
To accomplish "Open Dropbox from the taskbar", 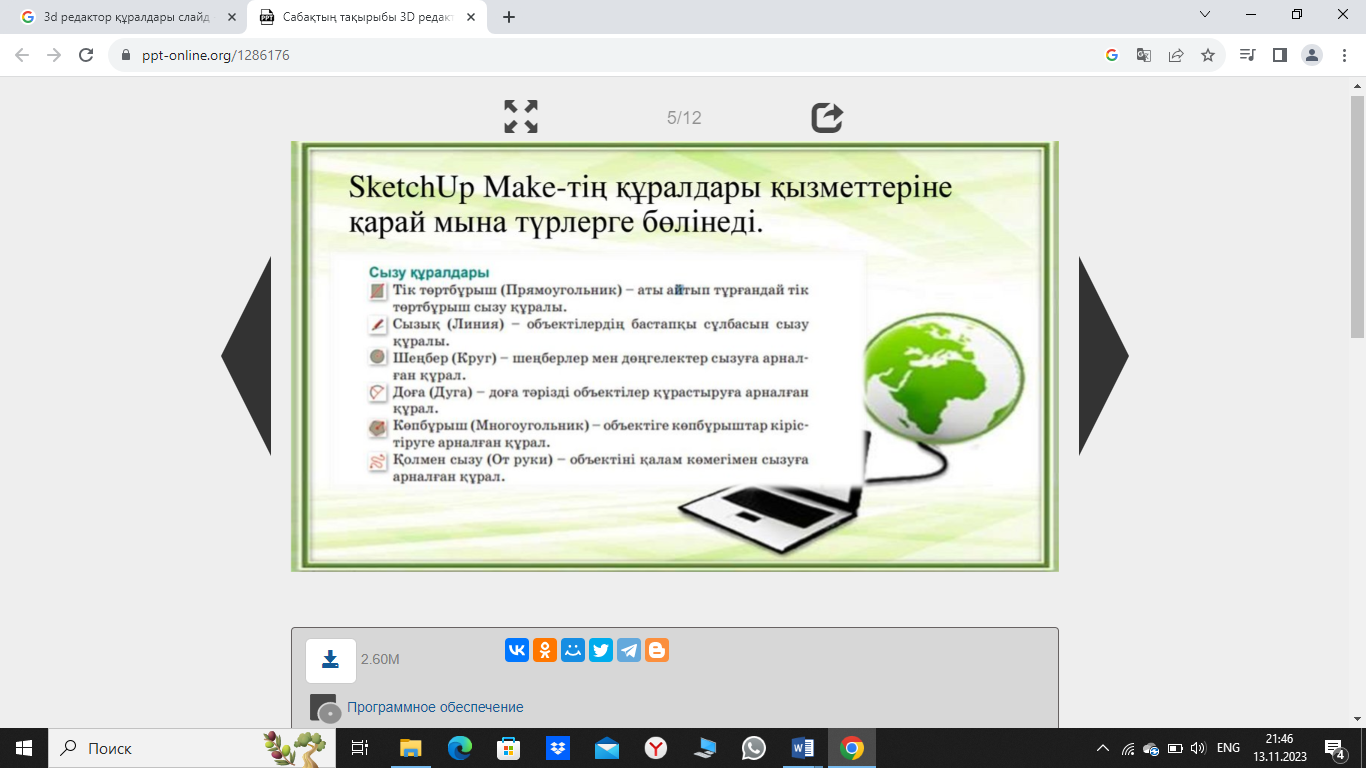I will click(557, 748).
